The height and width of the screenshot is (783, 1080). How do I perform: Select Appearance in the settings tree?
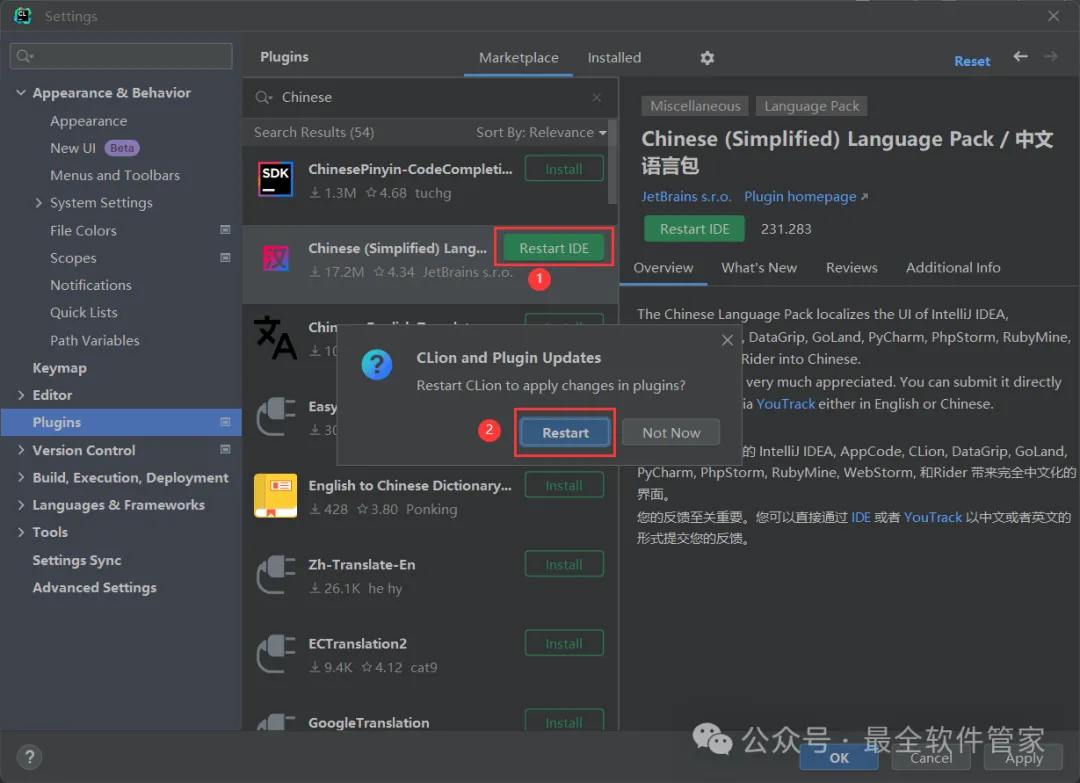(x=88, y=121)
